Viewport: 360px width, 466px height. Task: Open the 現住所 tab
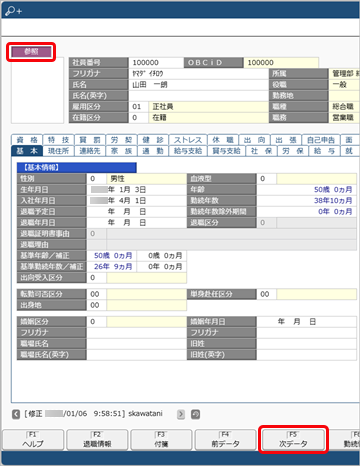pyautogui.click(x=58, y=151)
